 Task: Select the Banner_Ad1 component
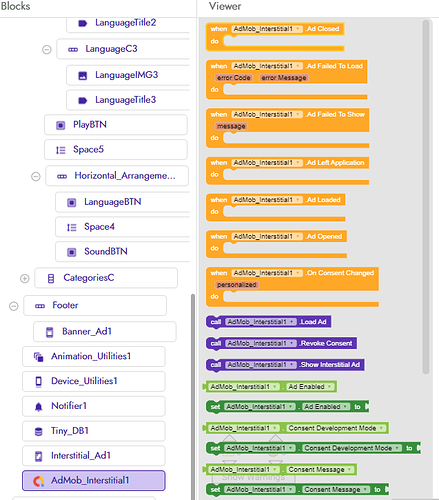coord(105,332)
